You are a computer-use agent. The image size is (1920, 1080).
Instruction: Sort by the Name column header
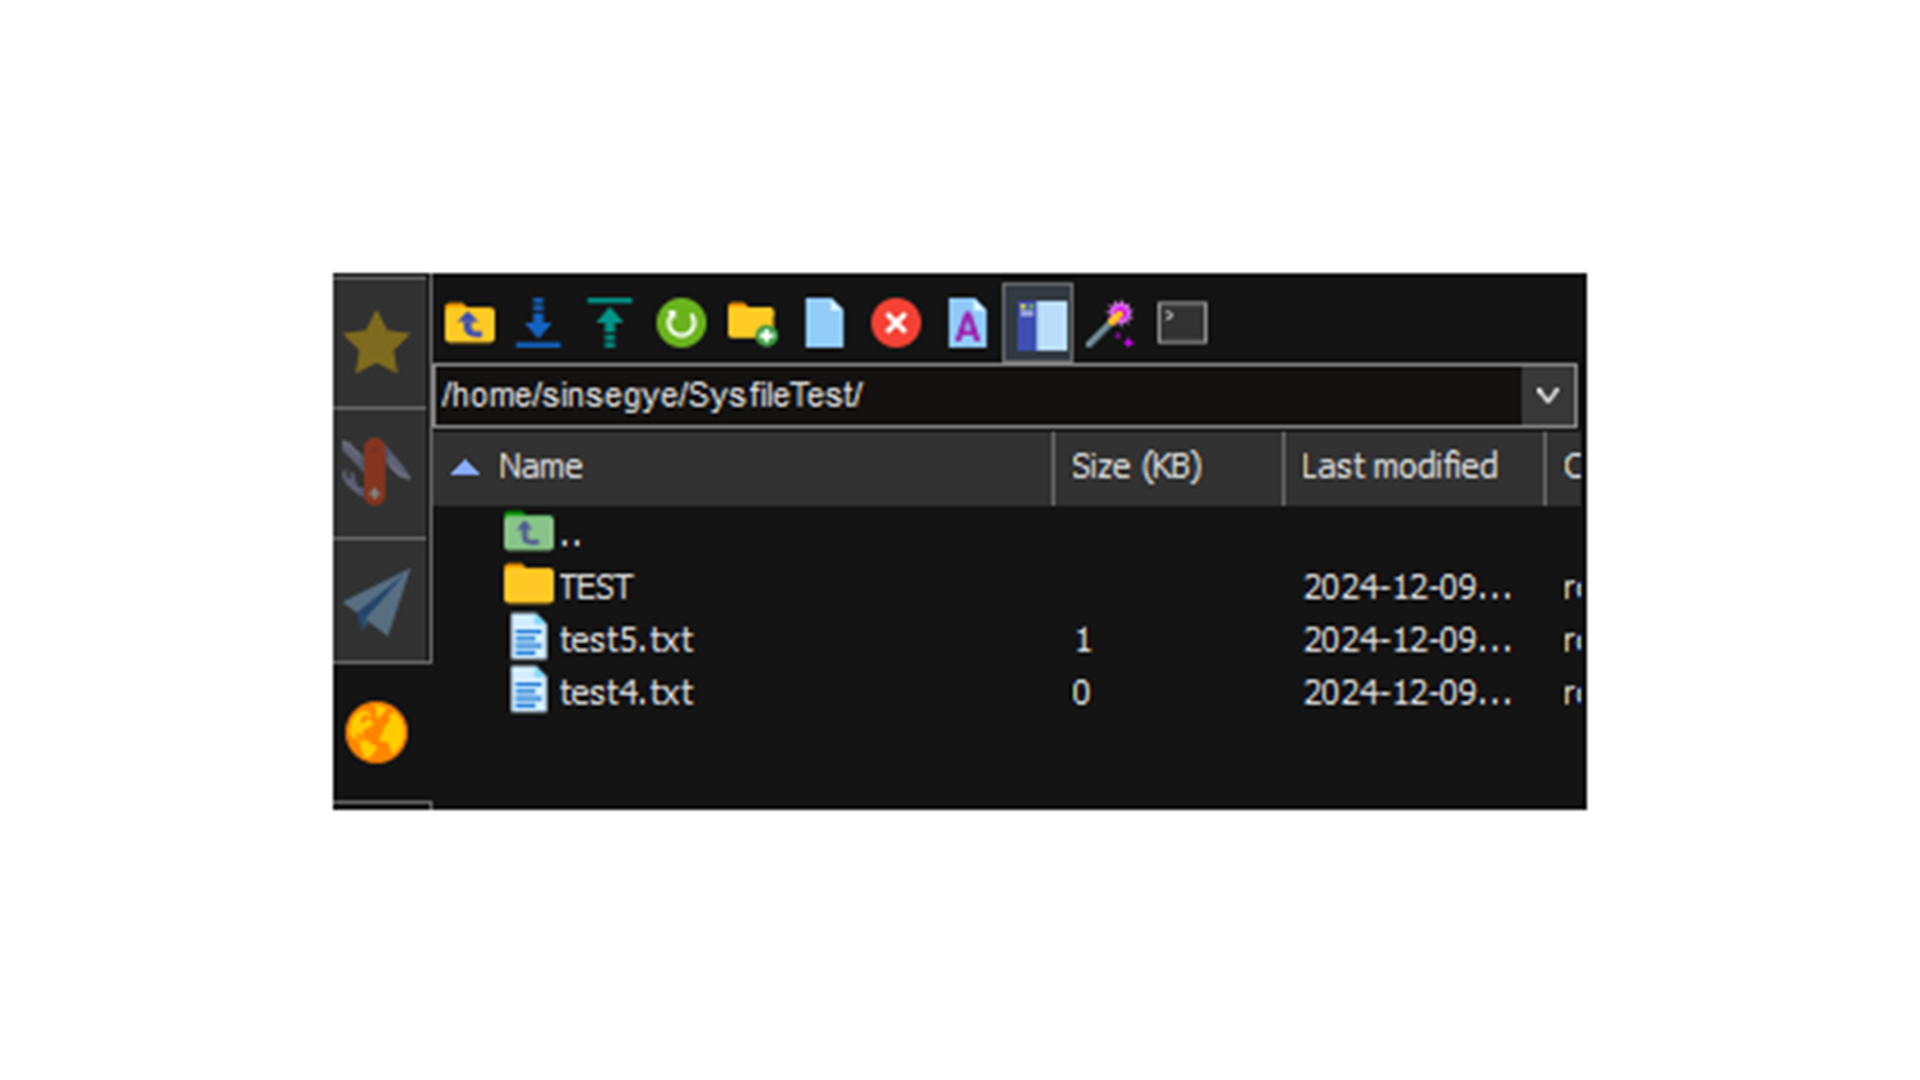541,466
